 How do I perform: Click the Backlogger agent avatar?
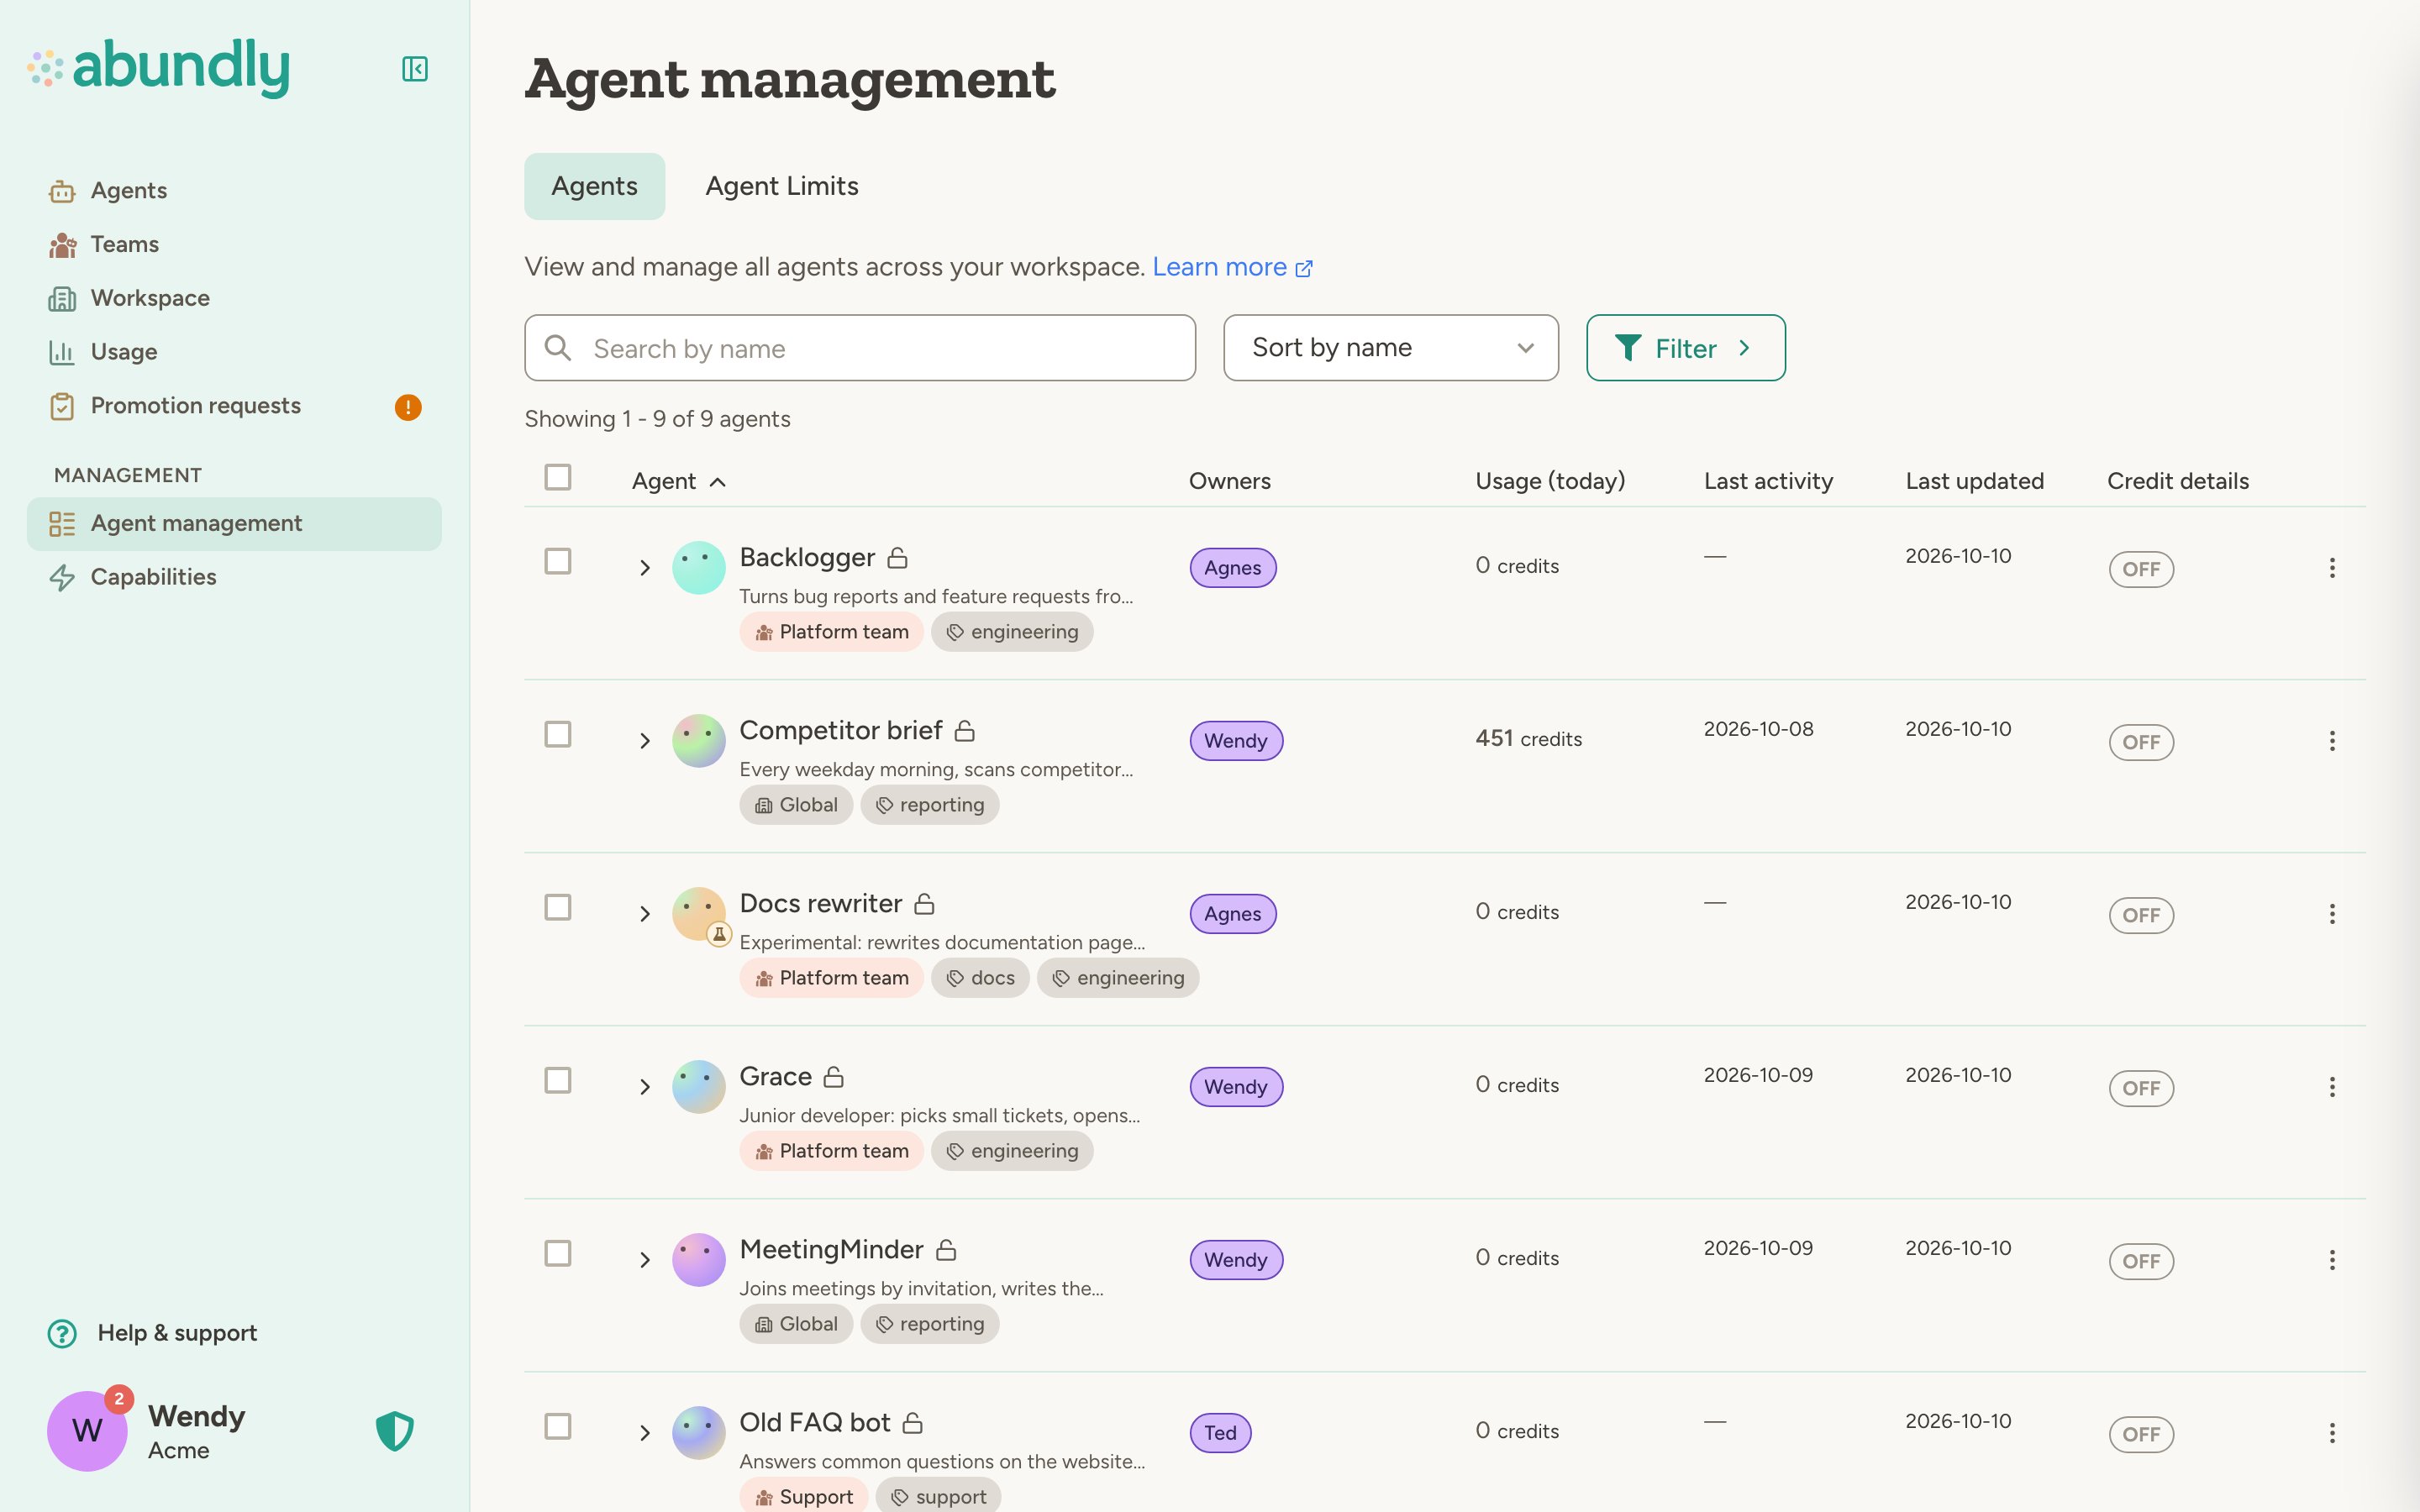tap(698, 568)
